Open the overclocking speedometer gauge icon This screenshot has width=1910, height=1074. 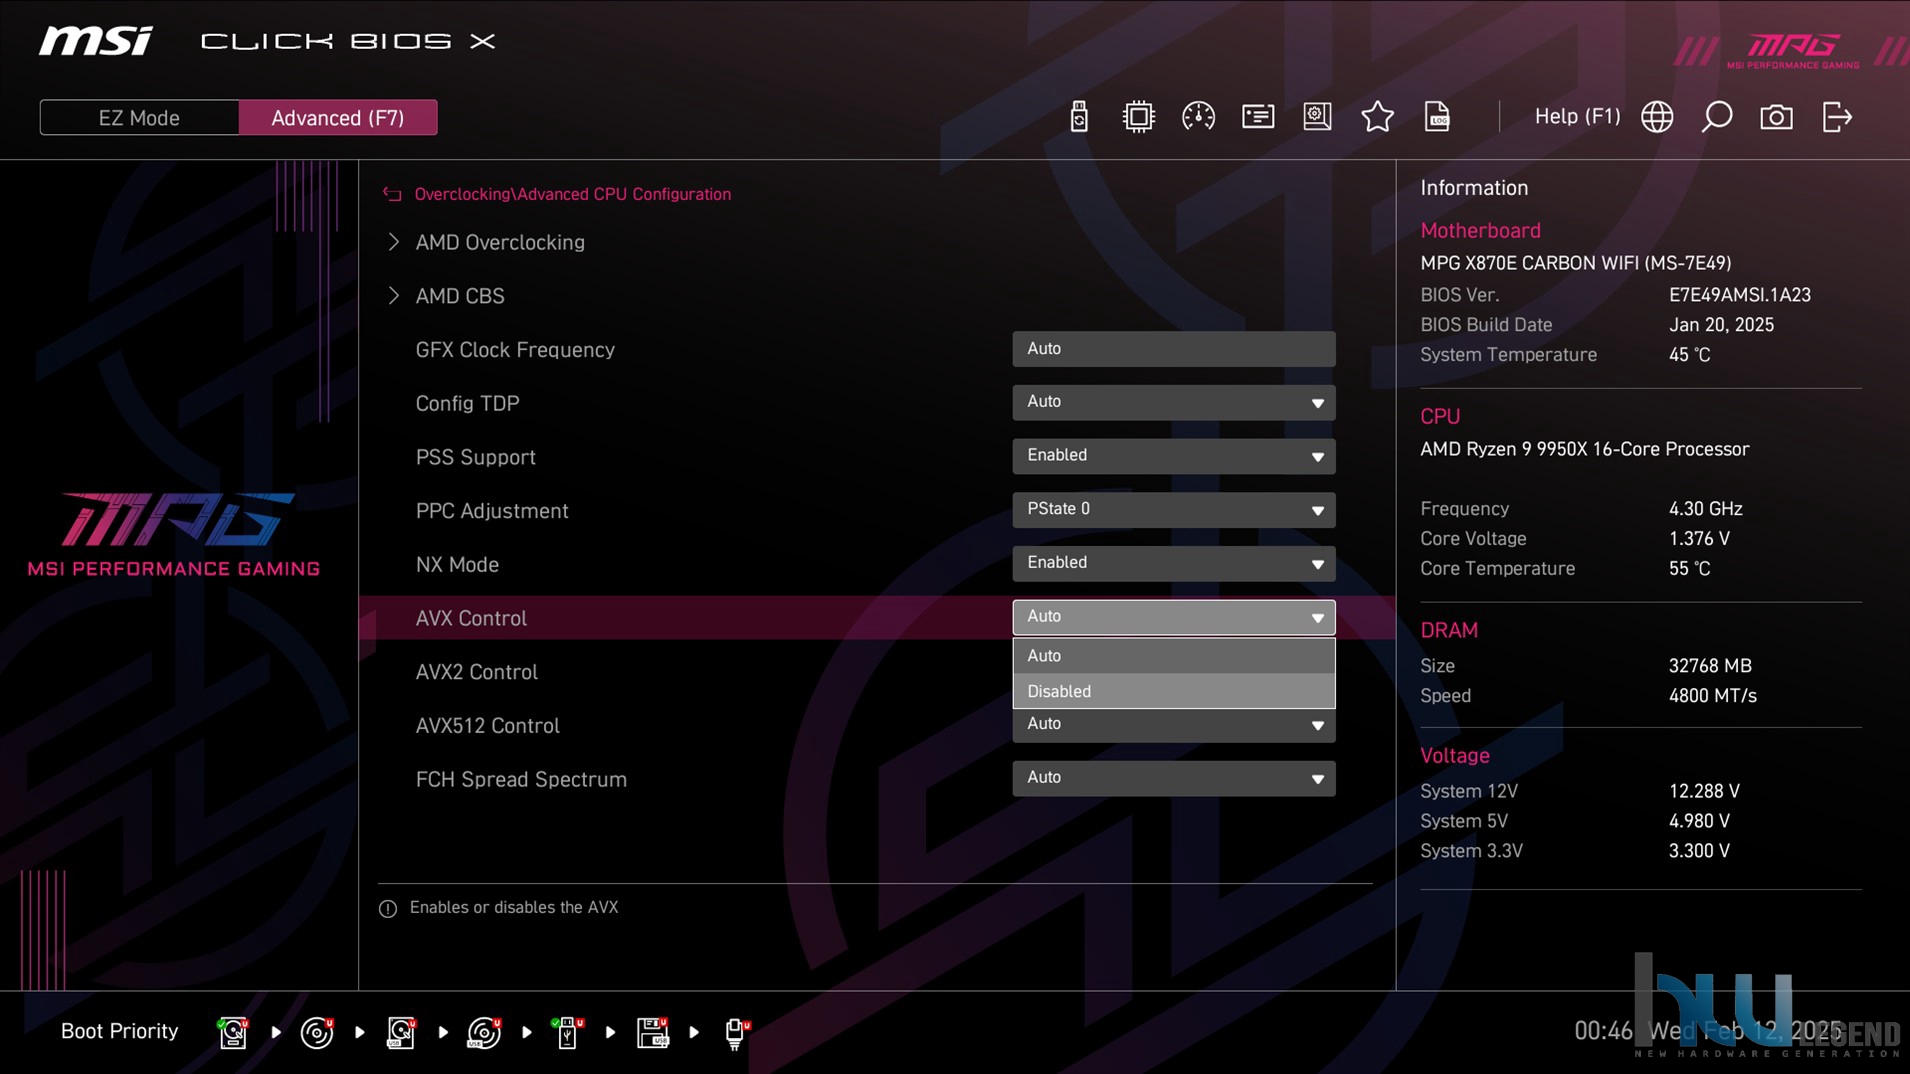[x=1198, y=117]
